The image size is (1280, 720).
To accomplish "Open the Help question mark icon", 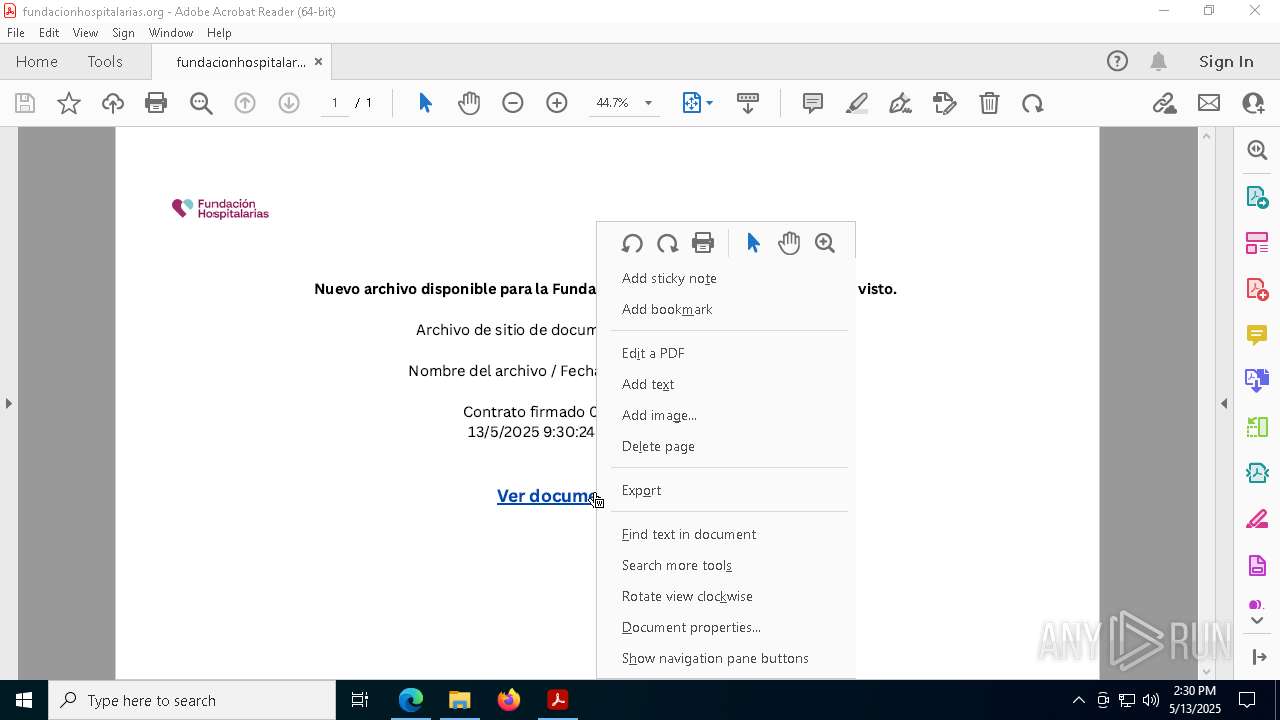I will pyautogui.click(x=1117, y=62).
